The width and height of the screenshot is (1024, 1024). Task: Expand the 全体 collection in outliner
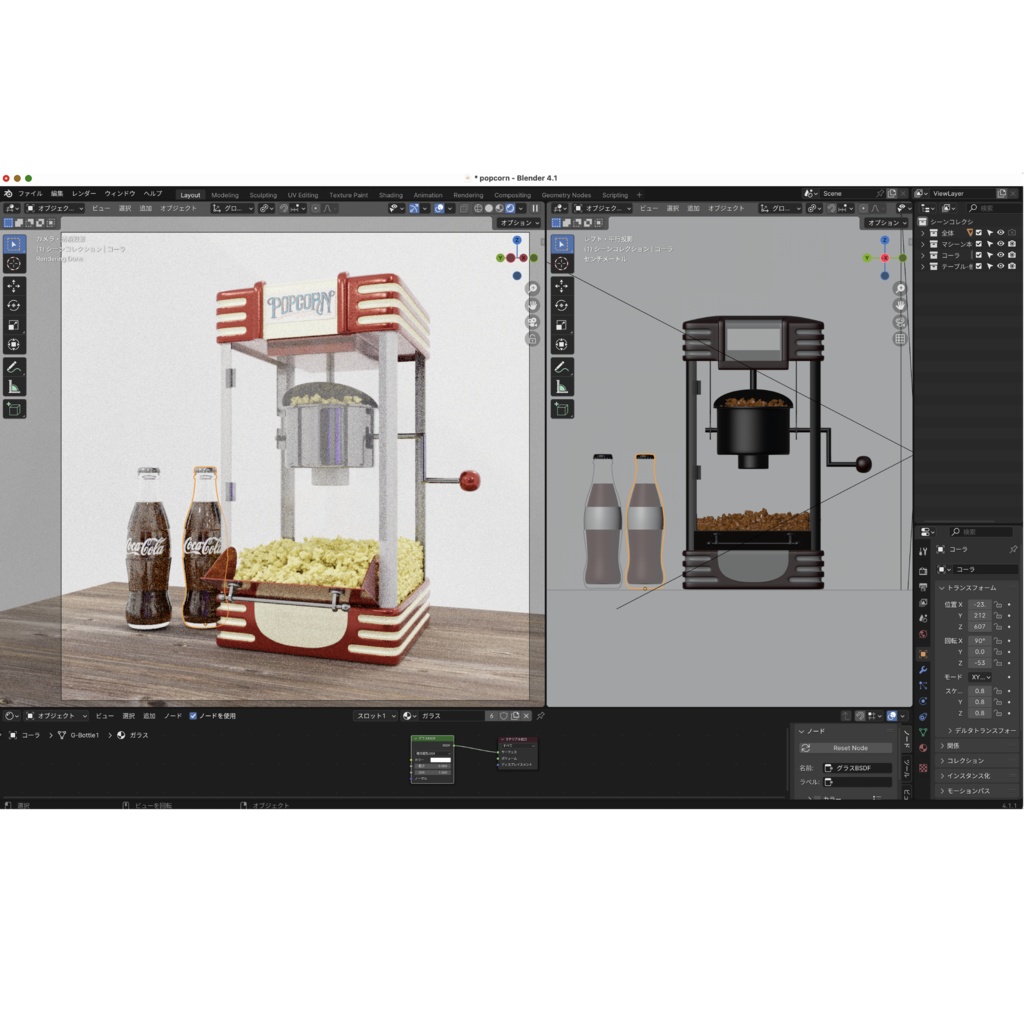[923, 233]
